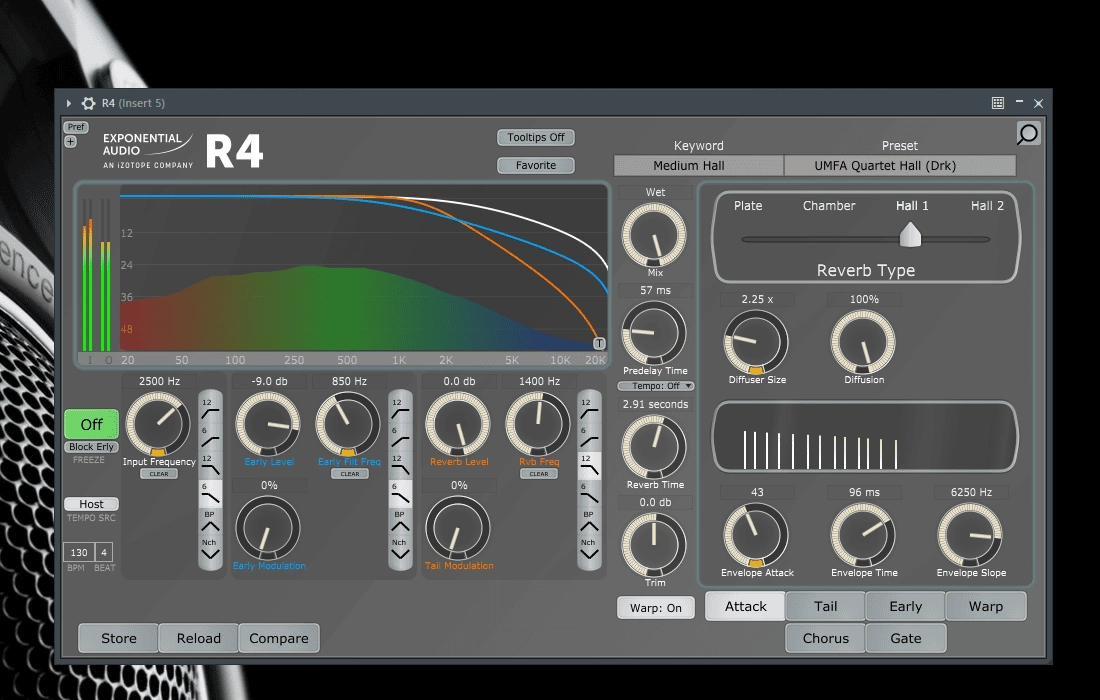
Task: Click the Wet Mix knob
Action: pyautogui.click(x=654, y=236)
